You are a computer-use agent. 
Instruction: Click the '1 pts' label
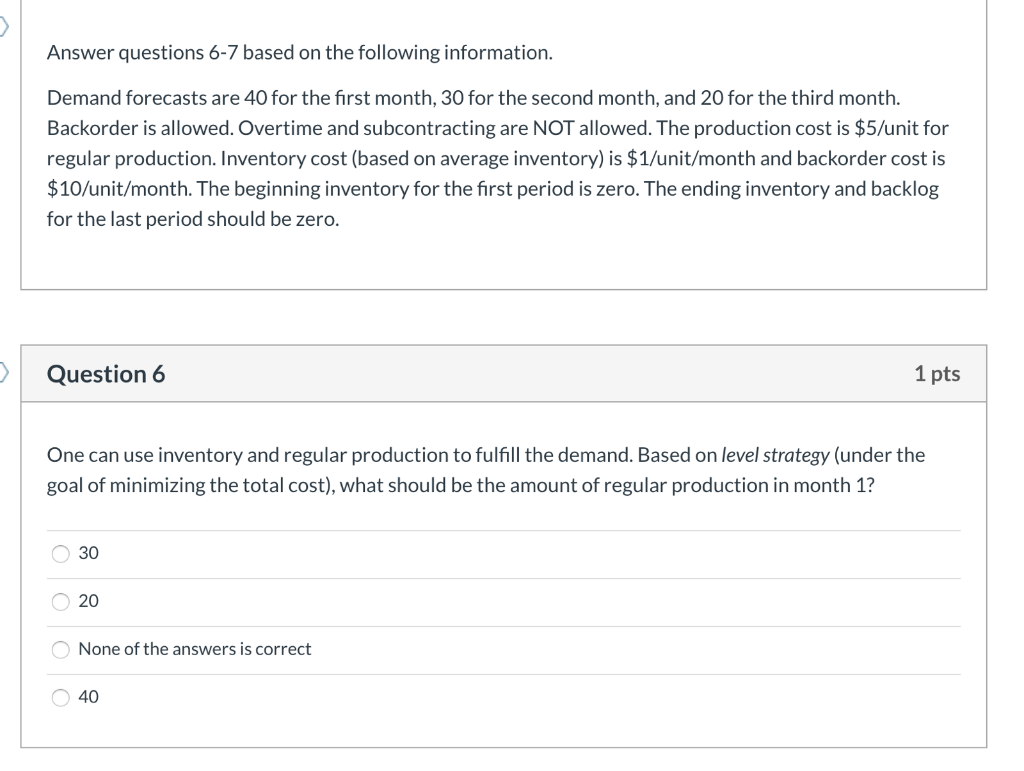[x=938, y=373]
